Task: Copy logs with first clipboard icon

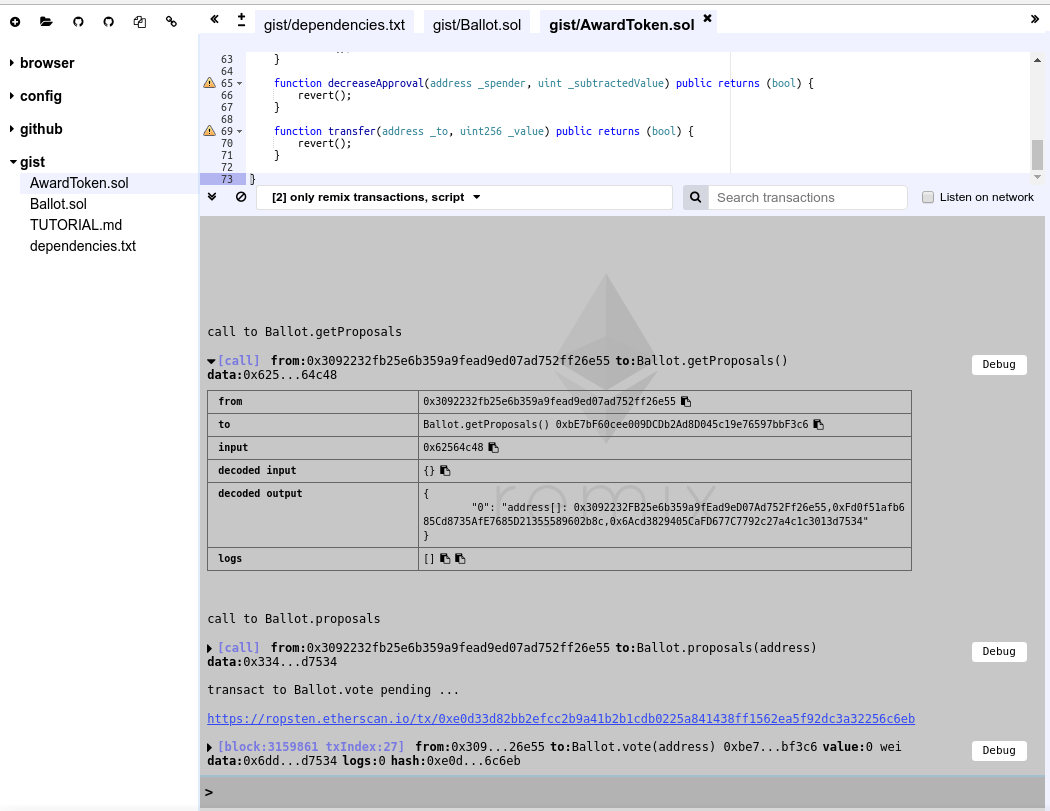Action: tap(445, 559)
